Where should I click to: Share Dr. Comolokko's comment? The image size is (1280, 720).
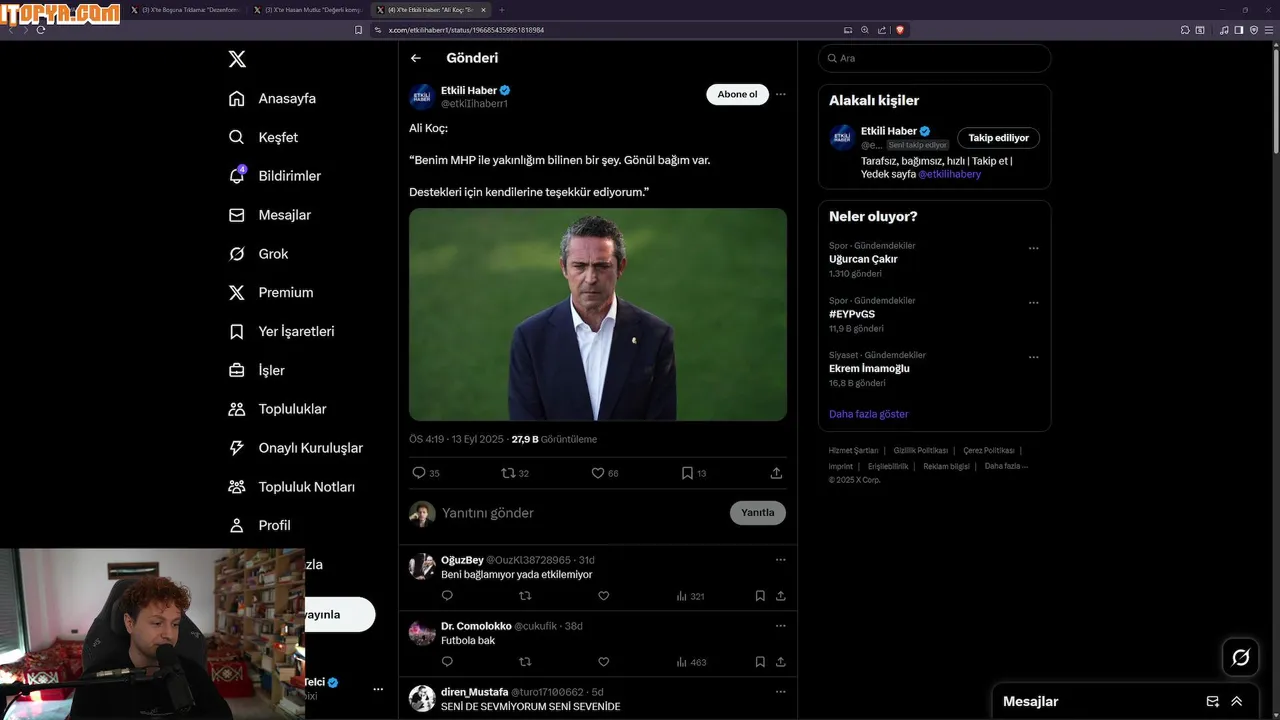point(780,662)
